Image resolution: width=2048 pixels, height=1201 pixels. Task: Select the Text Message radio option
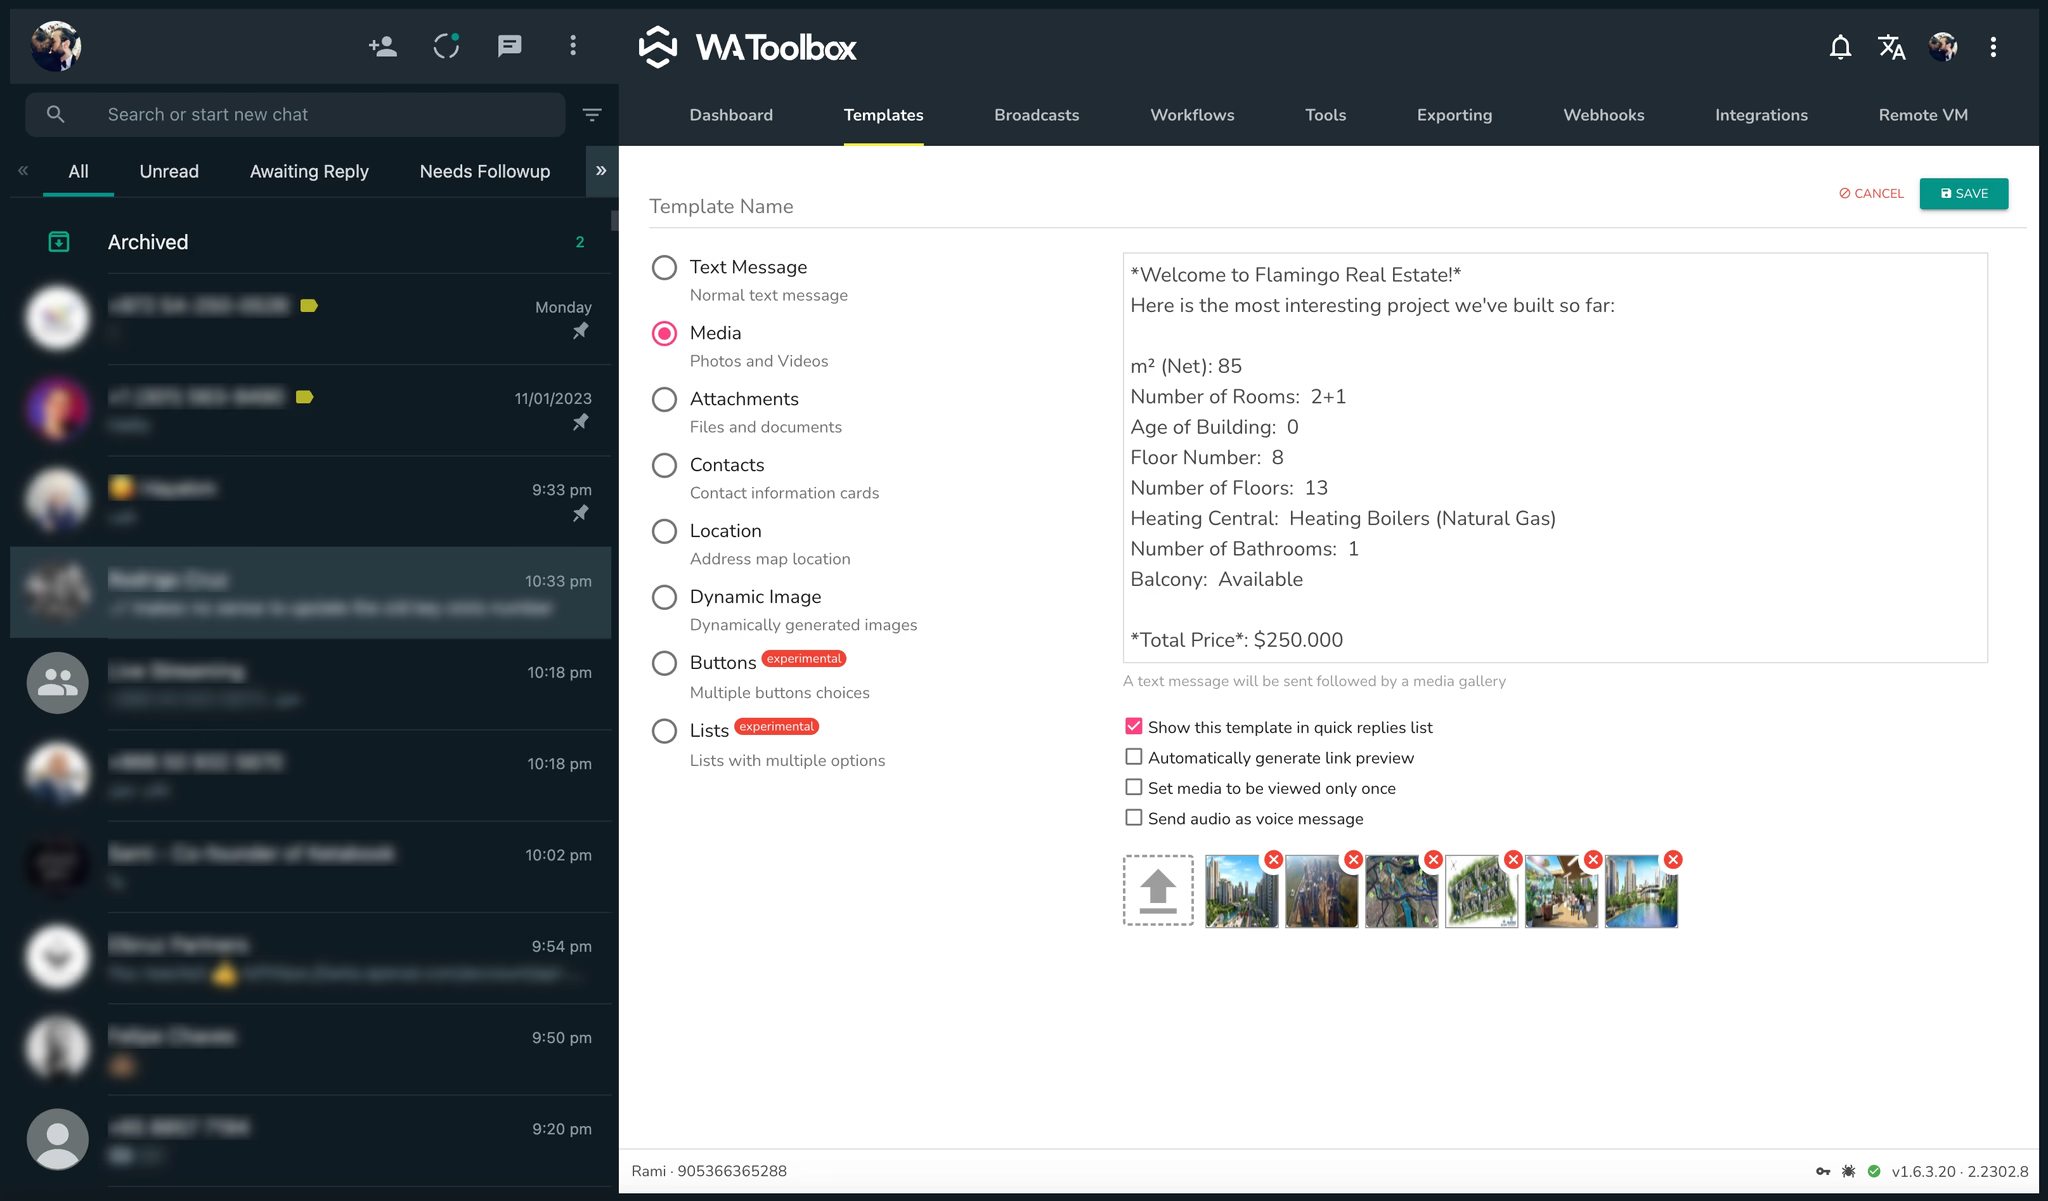click(x=664, y=267)
